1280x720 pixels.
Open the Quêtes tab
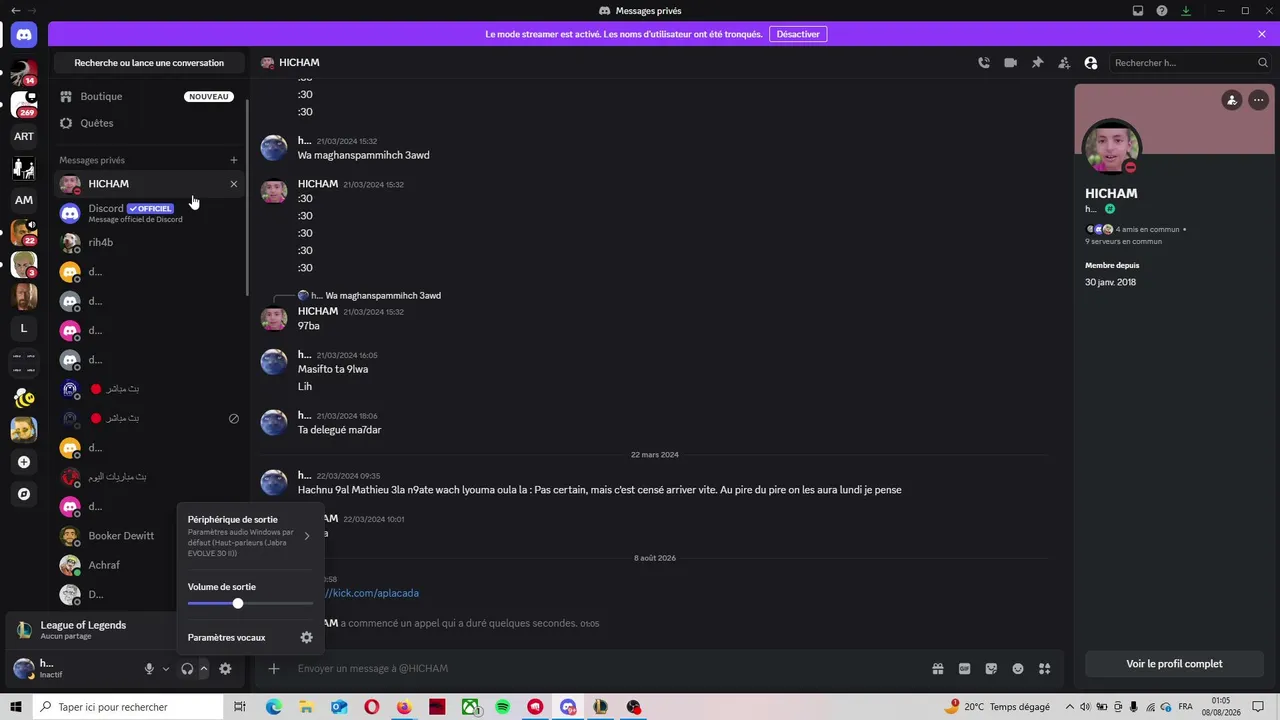coord(150,123)
